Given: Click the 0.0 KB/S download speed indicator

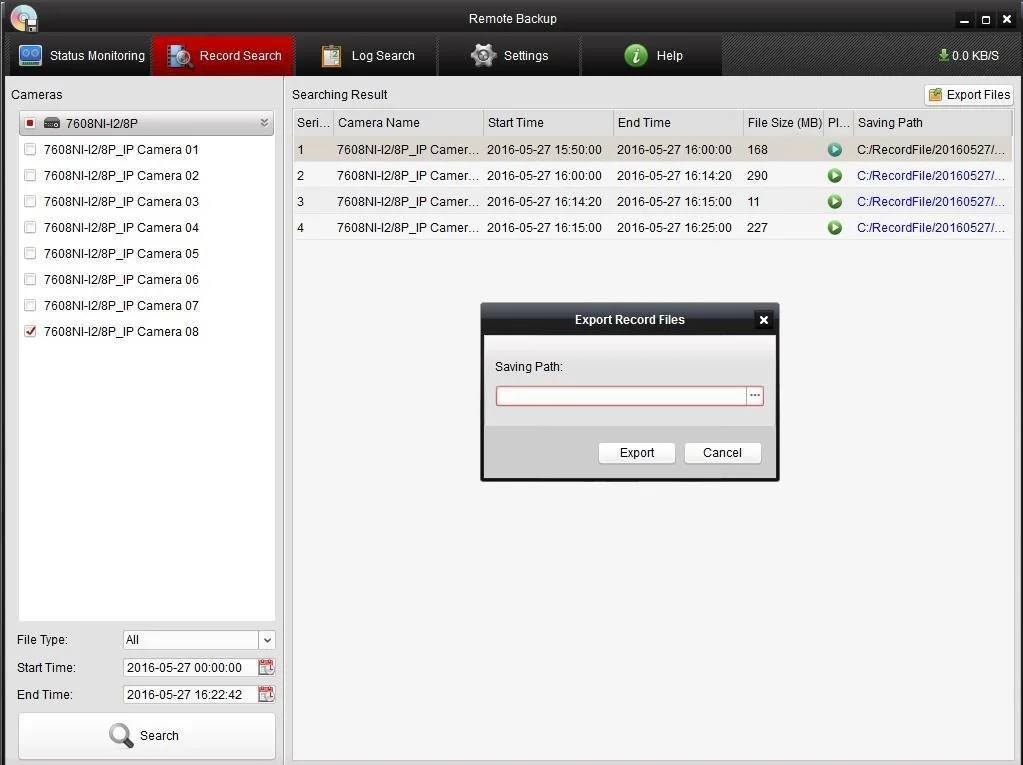Looking at the screenshot, I should pyautogui.click(x=969, y=55).
